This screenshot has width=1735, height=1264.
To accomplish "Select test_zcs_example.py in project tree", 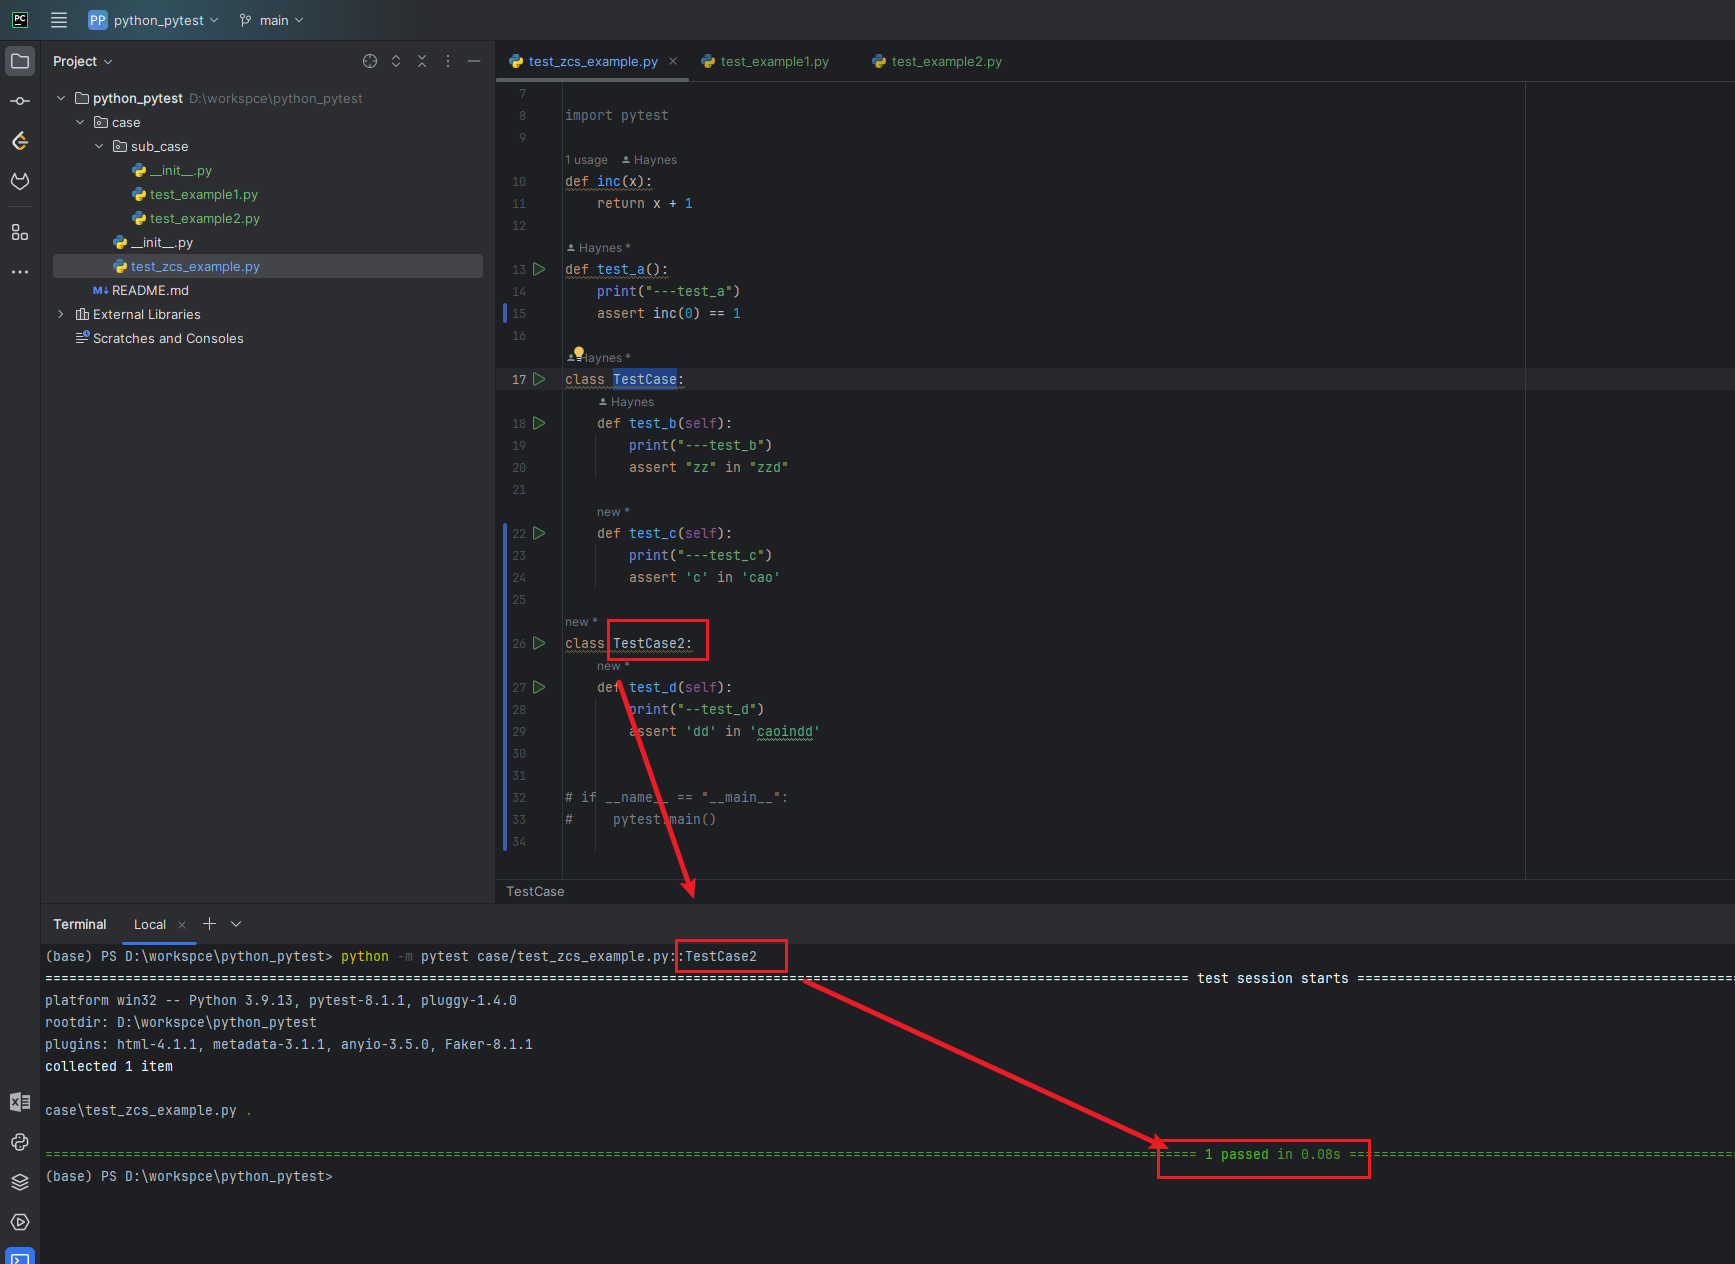I will [268, 266].
